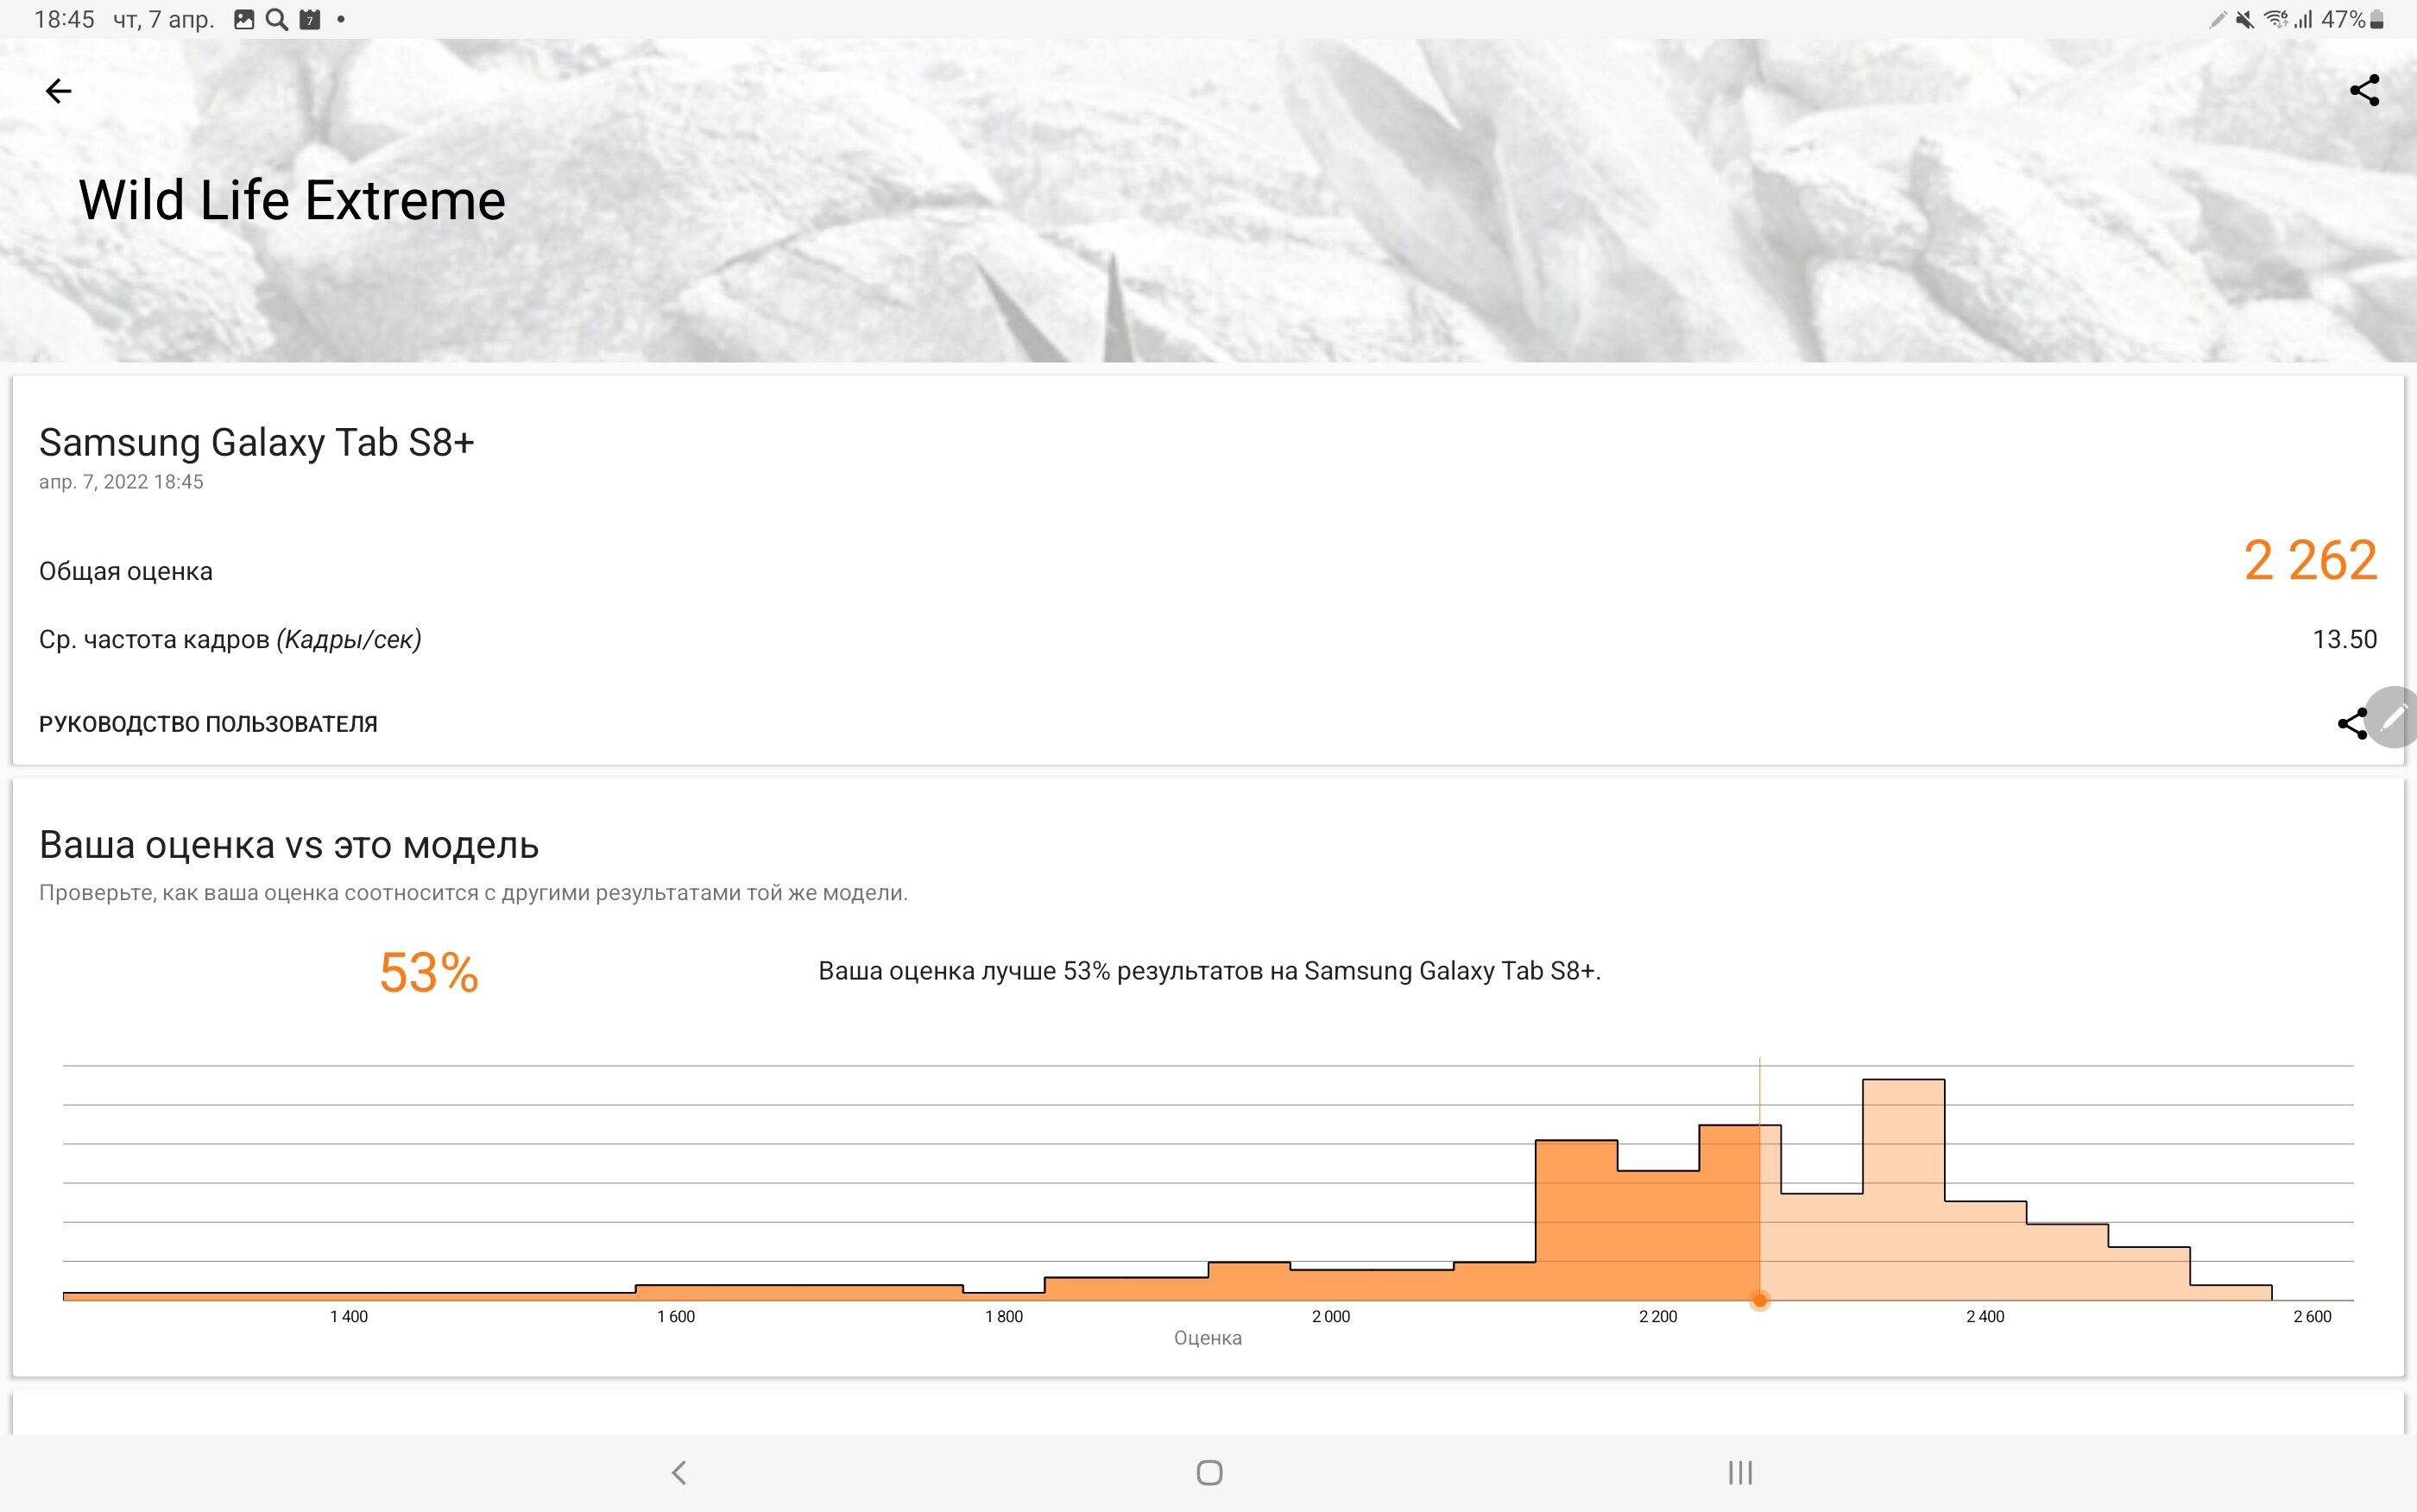Tap the battery icon in status bar
This screenshot has width=2417, height=1512.
pyautogui.click(x=2377, y=19)
